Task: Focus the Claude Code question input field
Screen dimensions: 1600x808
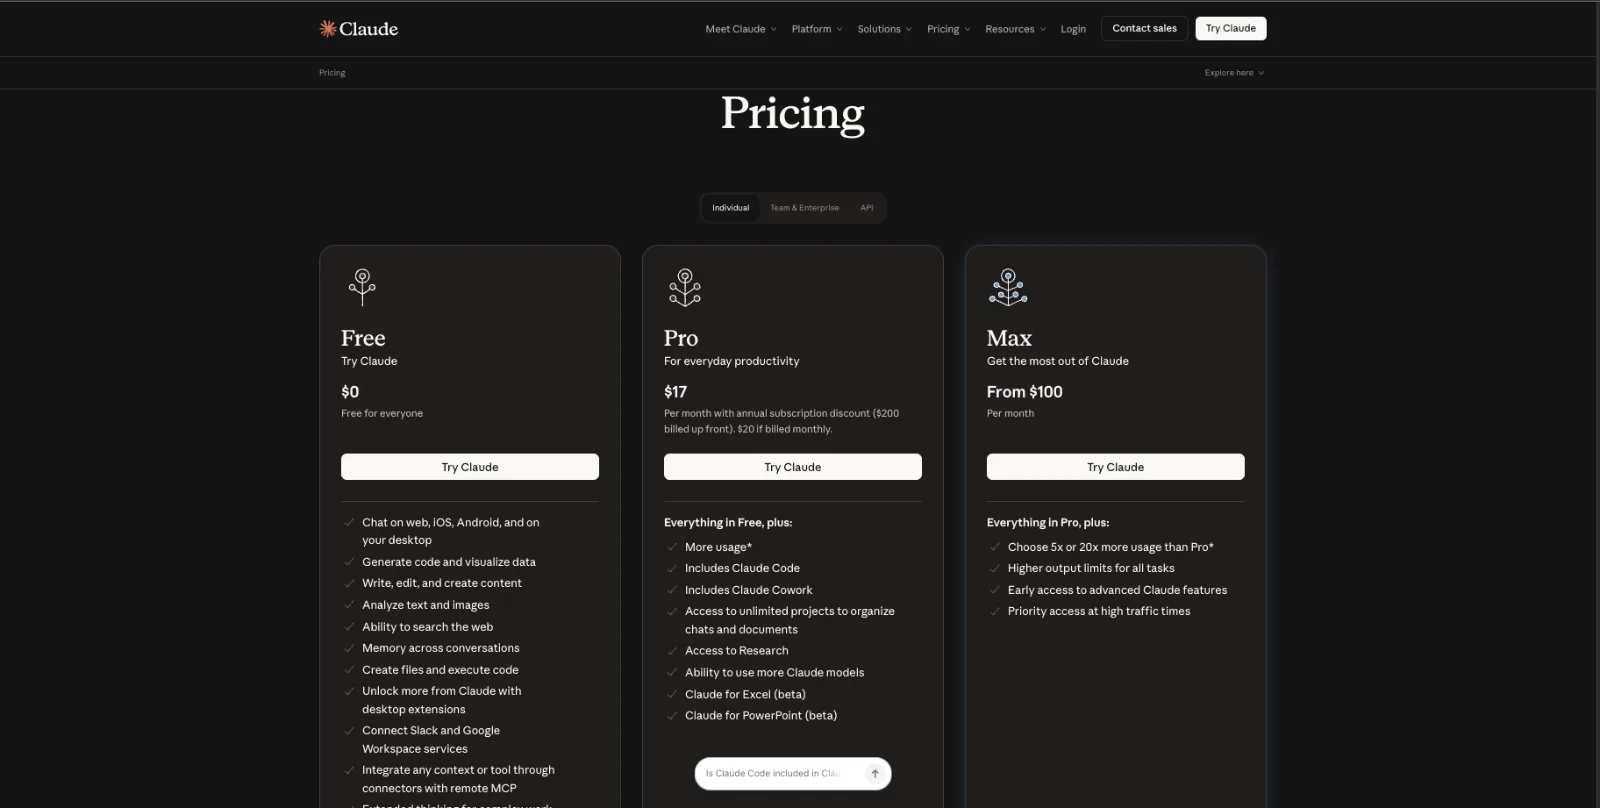Action: click(775, 773)
